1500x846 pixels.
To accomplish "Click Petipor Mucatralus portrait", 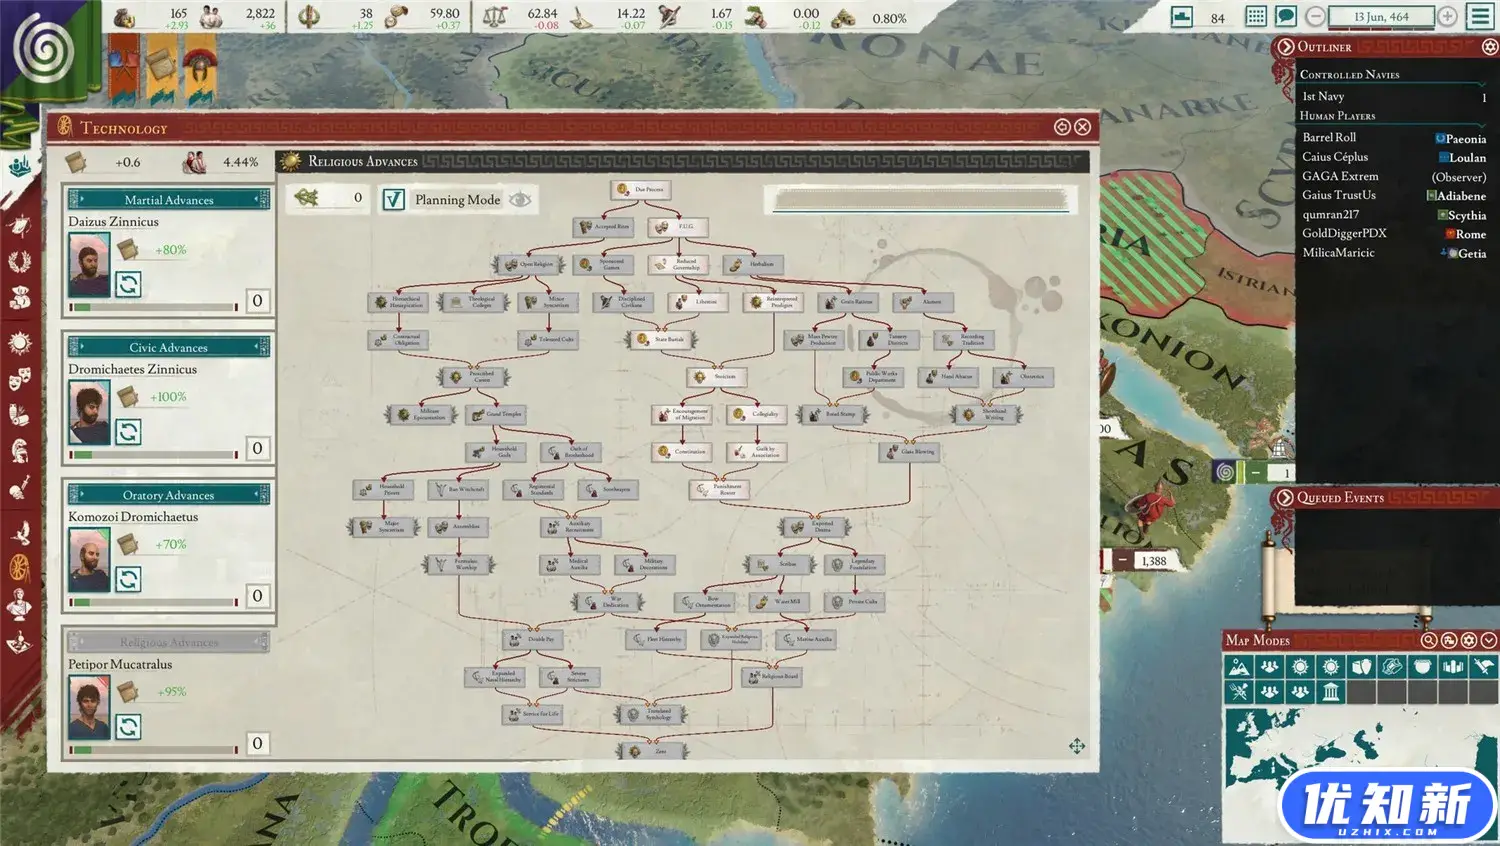I will pos(89,707).
